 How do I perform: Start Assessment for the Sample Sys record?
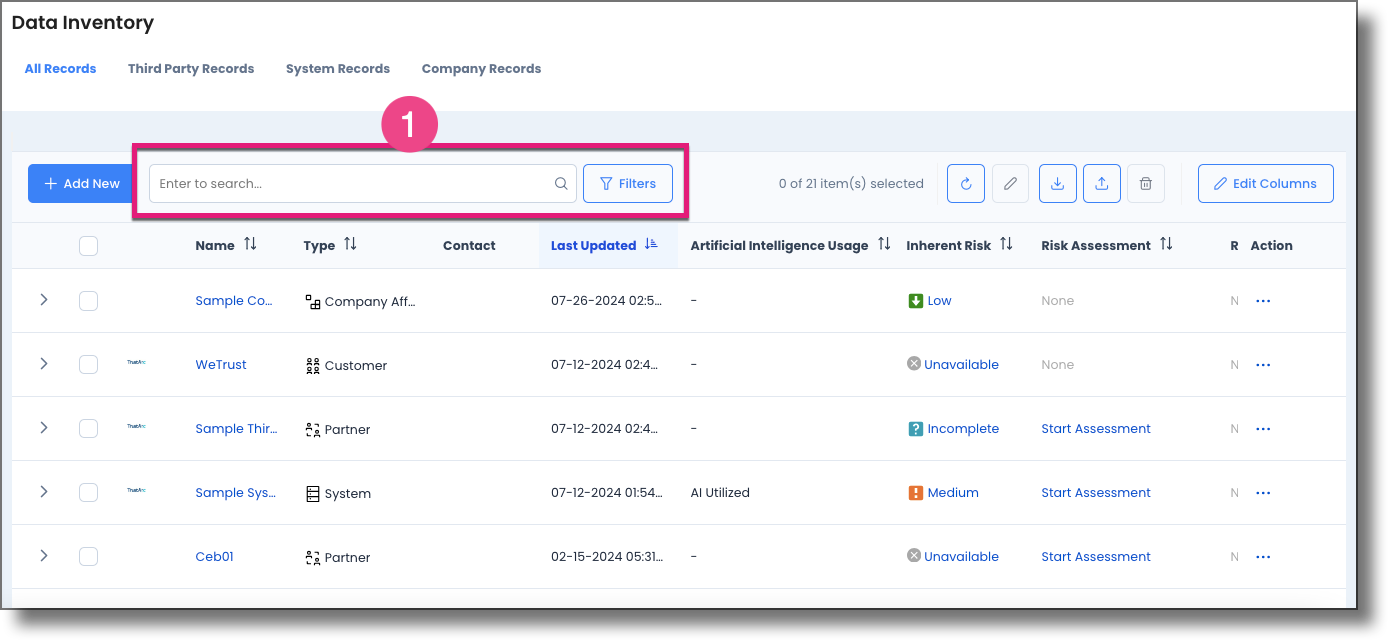(x=1095, y=492)
